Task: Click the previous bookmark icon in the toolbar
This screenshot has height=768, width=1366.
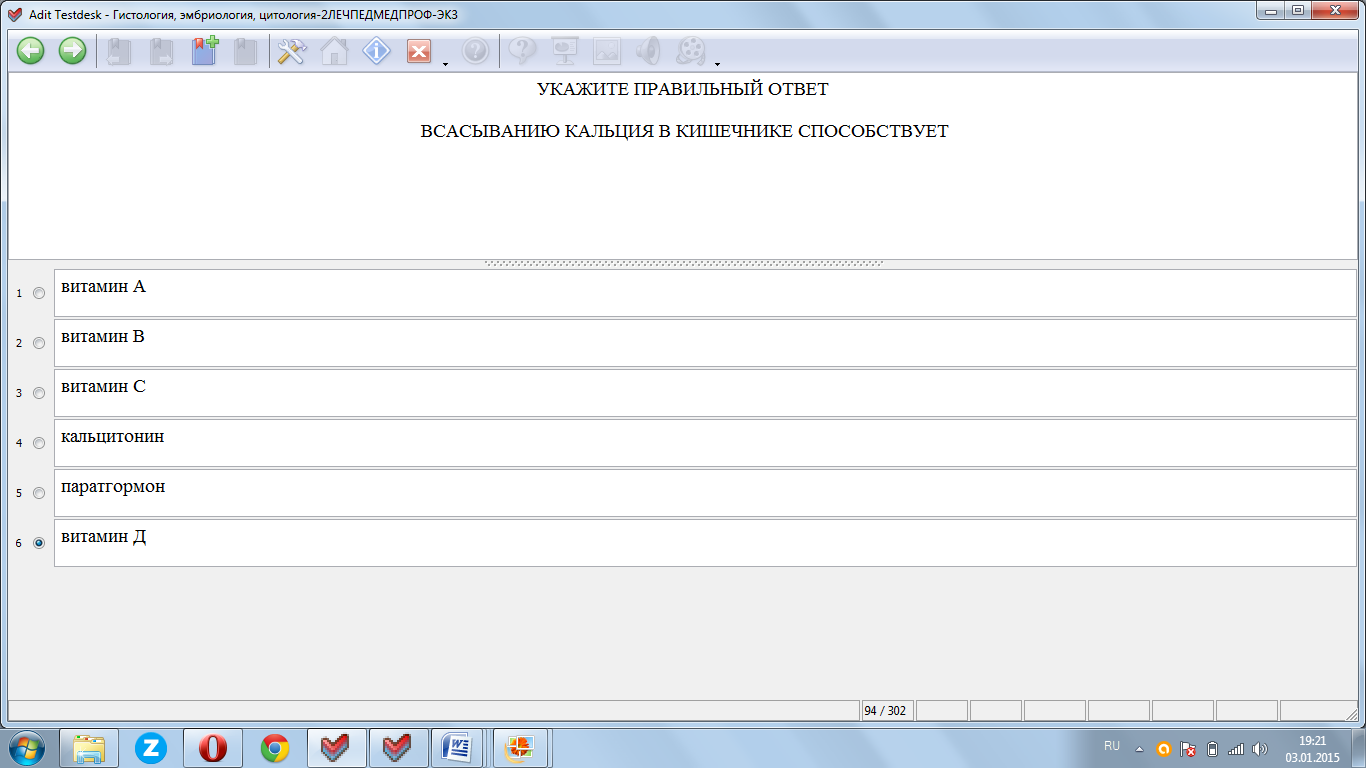Action: pos(119,51)
